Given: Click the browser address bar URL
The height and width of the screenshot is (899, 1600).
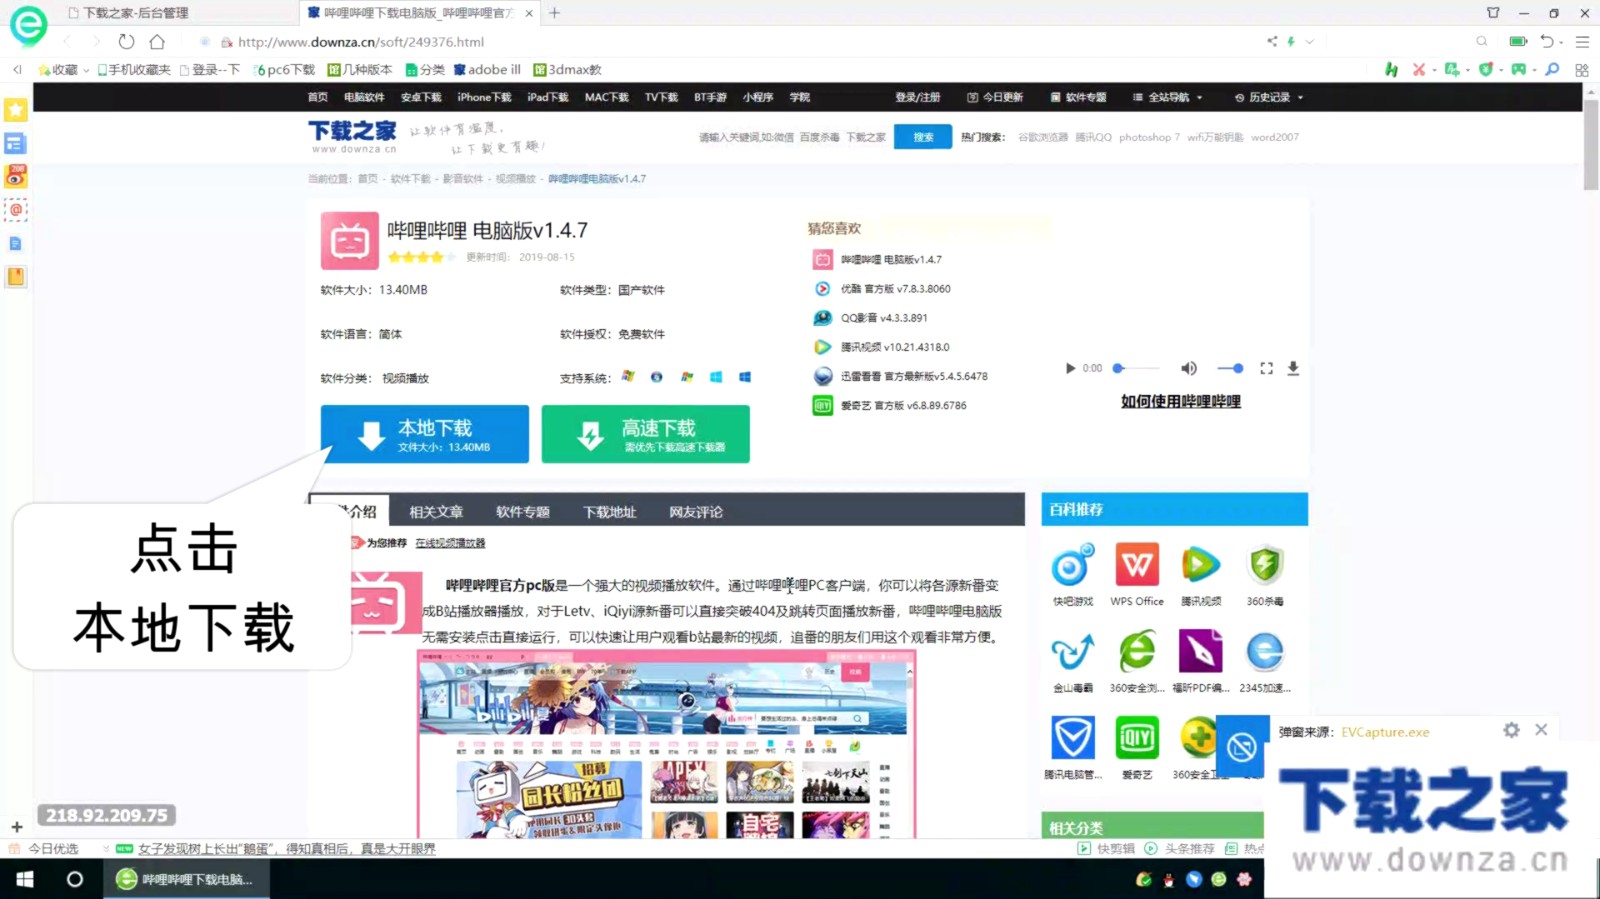Looking at the screenshot, I should click(x=361, y=42).
